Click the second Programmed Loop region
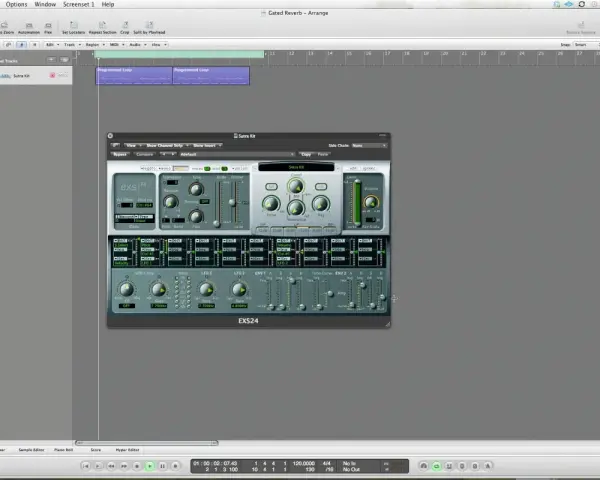Screen dimensions: 600x480 click(211, 75)
